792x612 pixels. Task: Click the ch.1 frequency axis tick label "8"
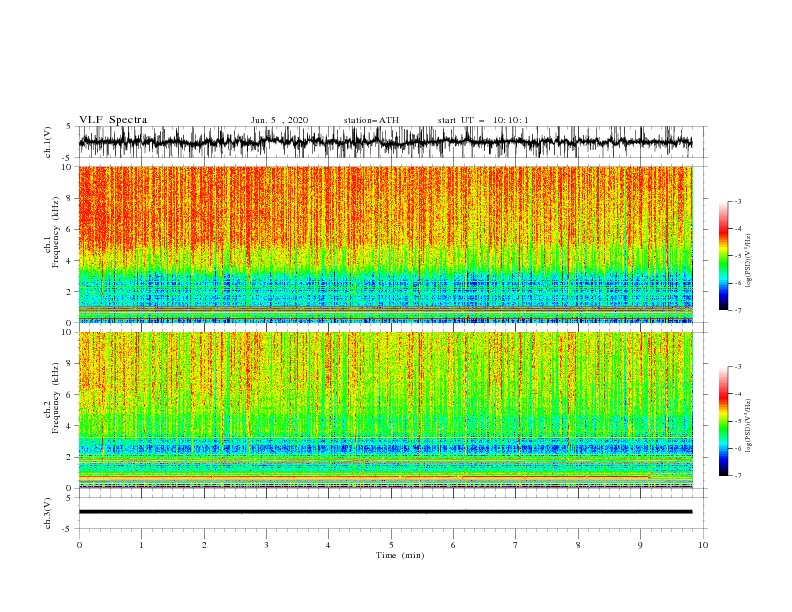(x=70, y=198)
